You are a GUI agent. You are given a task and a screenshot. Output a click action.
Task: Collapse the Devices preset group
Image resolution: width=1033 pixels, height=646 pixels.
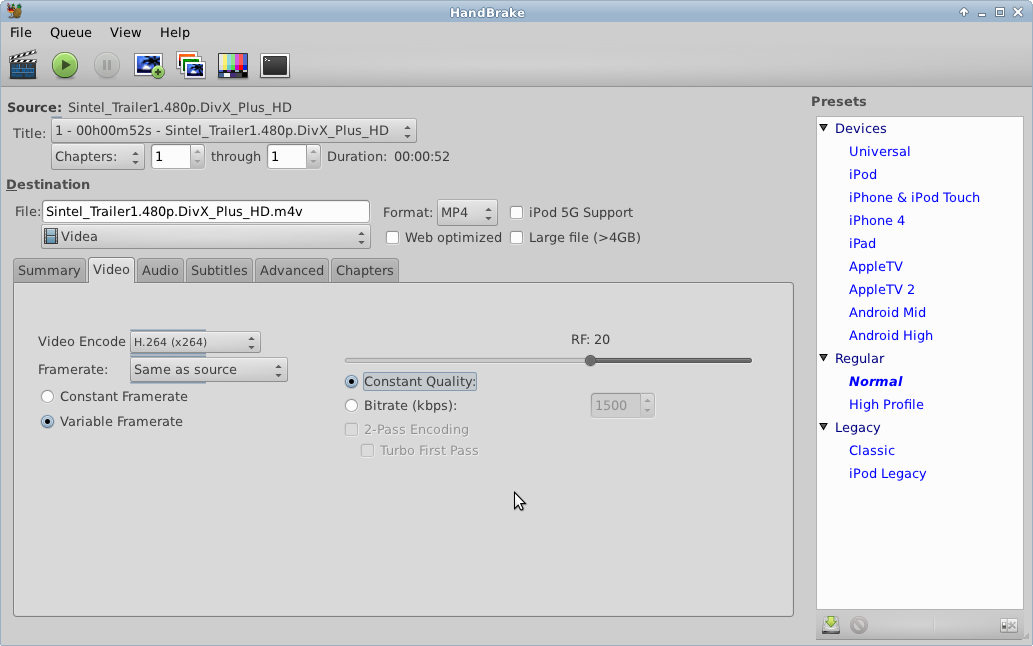click(x=824, y=128)
